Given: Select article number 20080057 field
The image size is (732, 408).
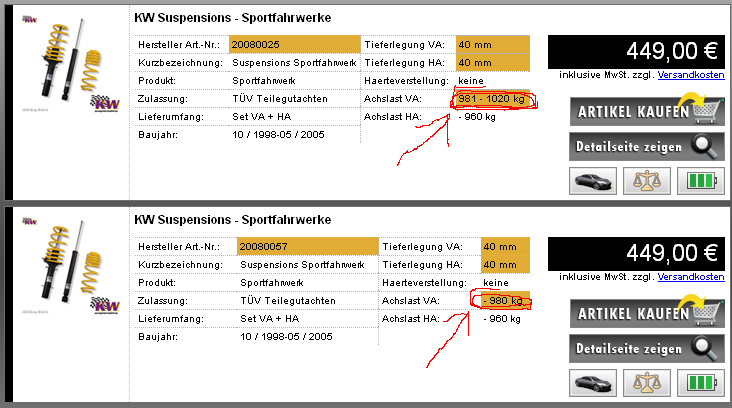Looking at the screenshot, I should click(x=308, y=246).
